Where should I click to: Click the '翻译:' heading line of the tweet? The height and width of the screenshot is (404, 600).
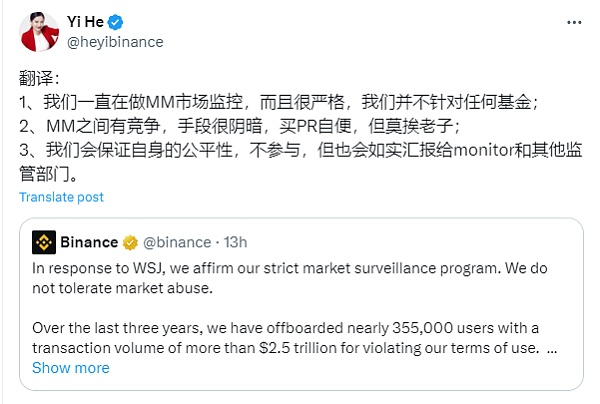click(x=42, y=78)
